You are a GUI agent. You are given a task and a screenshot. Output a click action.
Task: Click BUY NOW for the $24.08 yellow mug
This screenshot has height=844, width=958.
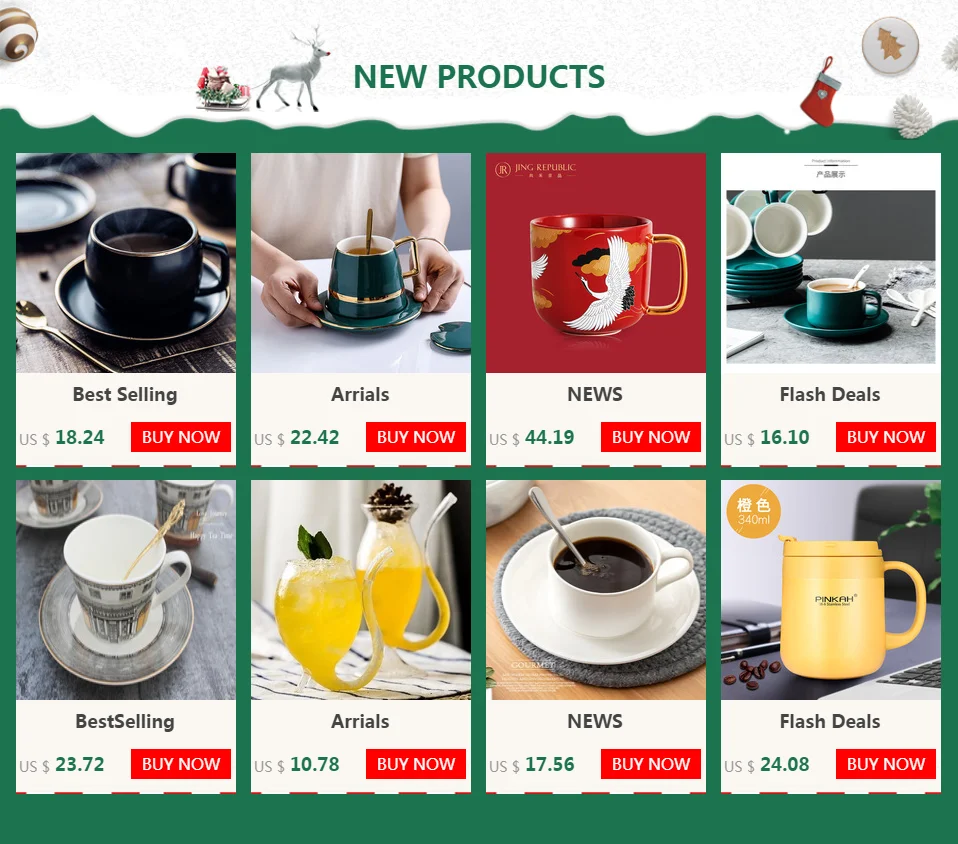coord(886,764)
